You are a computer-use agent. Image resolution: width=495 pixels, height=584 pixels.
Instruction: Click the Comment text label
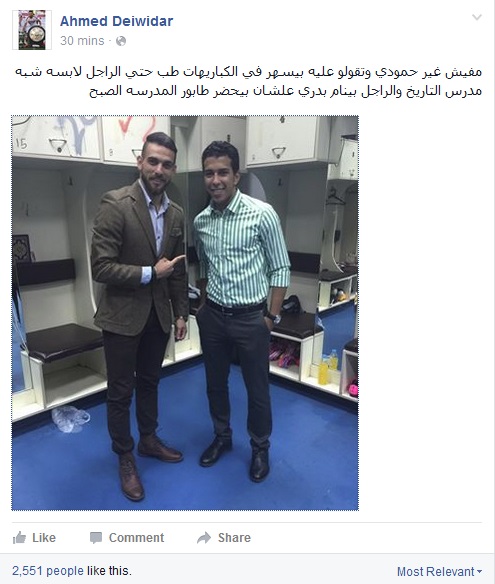pos(136,537)
